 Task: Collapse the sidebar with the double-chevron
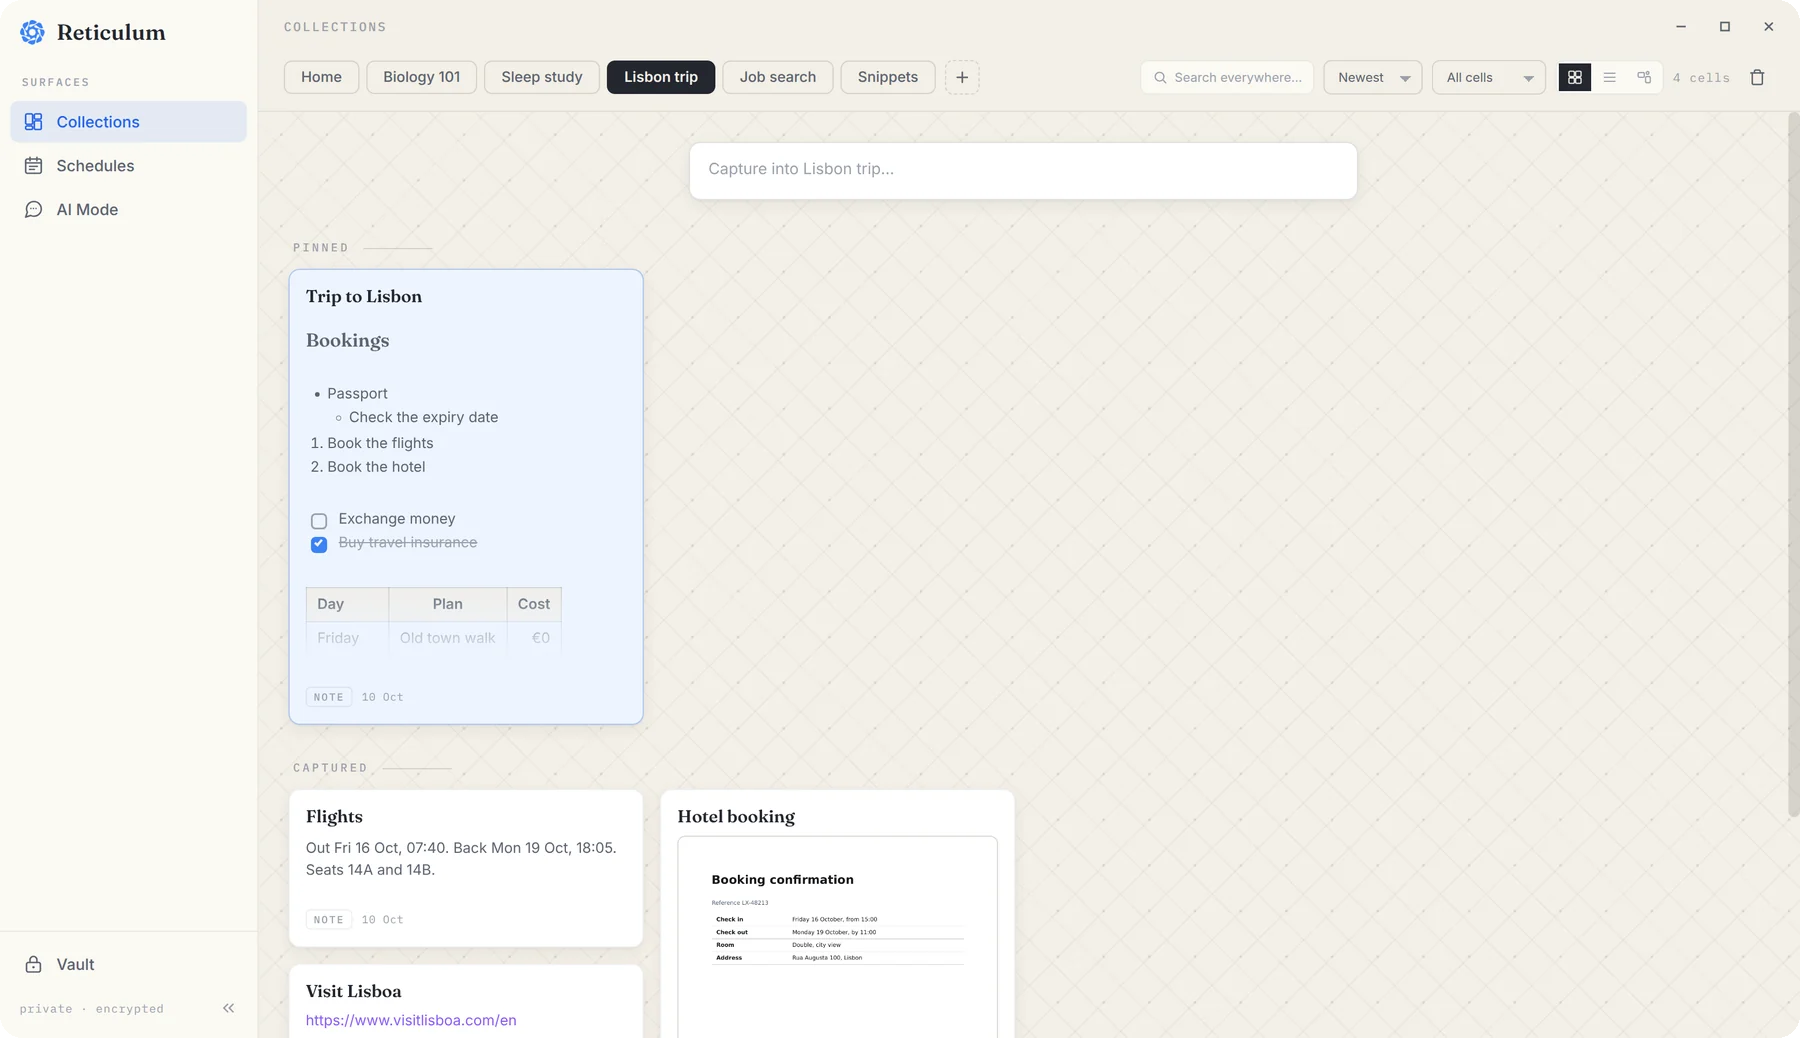tap(228, 1008)
